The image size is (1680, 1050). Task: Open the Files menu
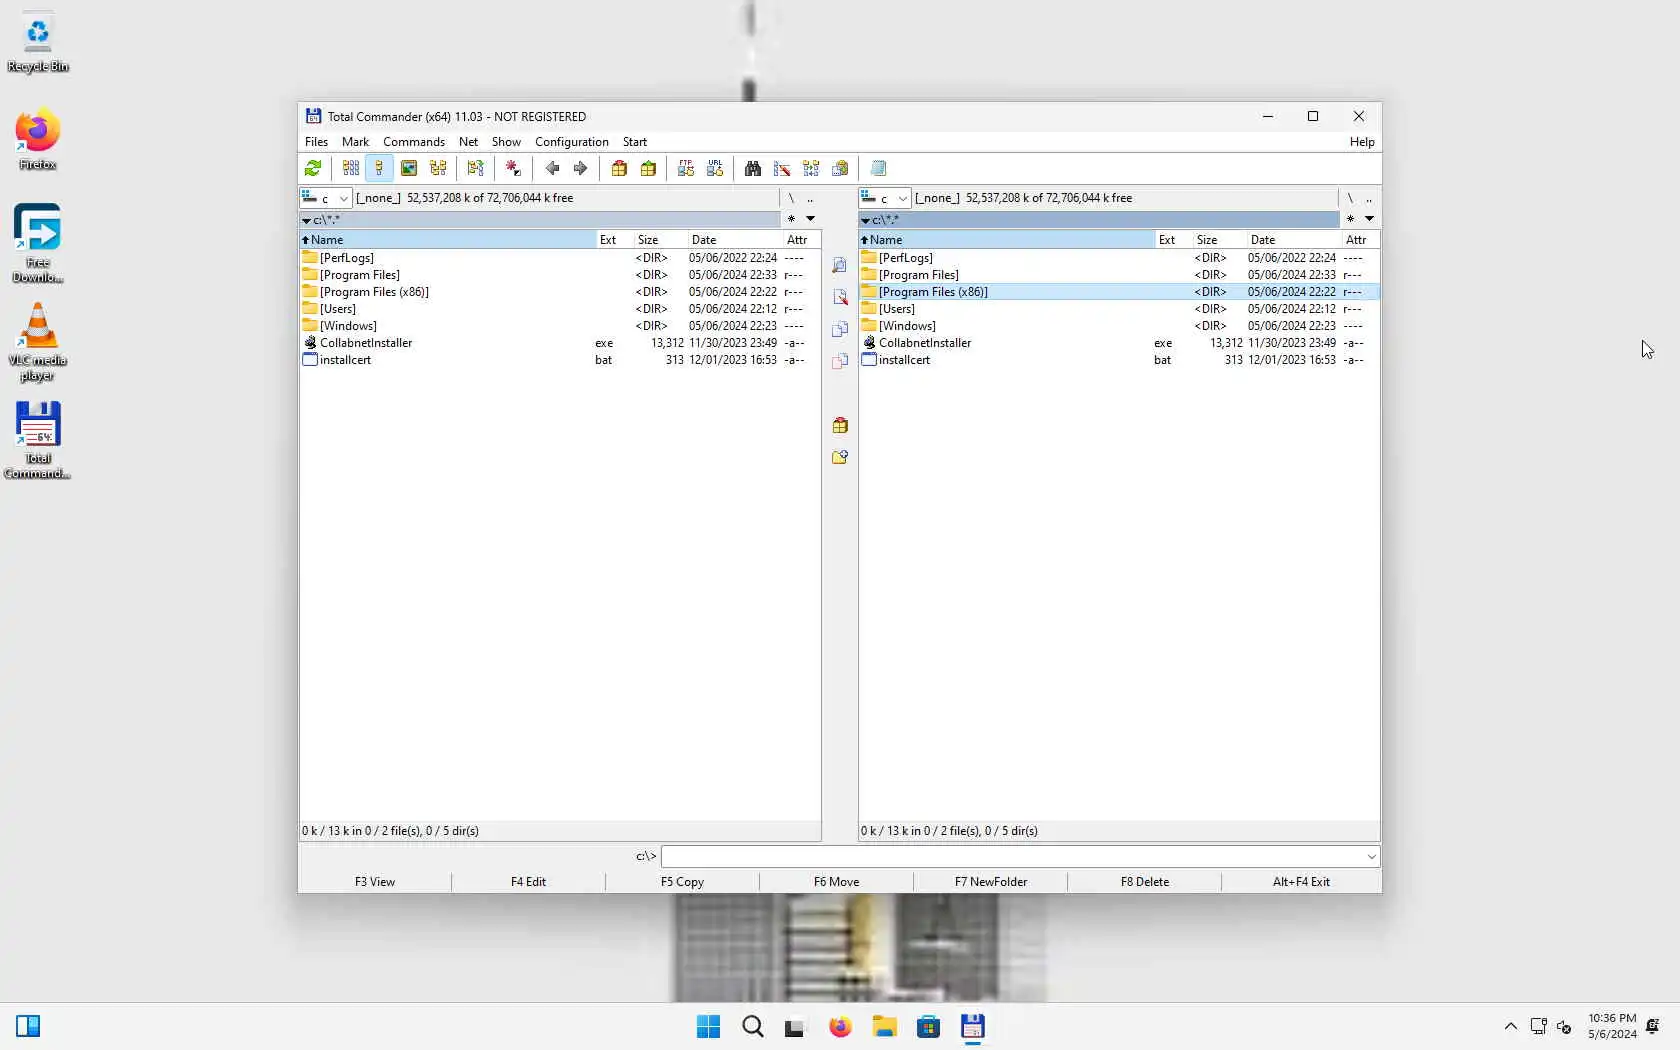pyautogui.click(x=316, y=142)
